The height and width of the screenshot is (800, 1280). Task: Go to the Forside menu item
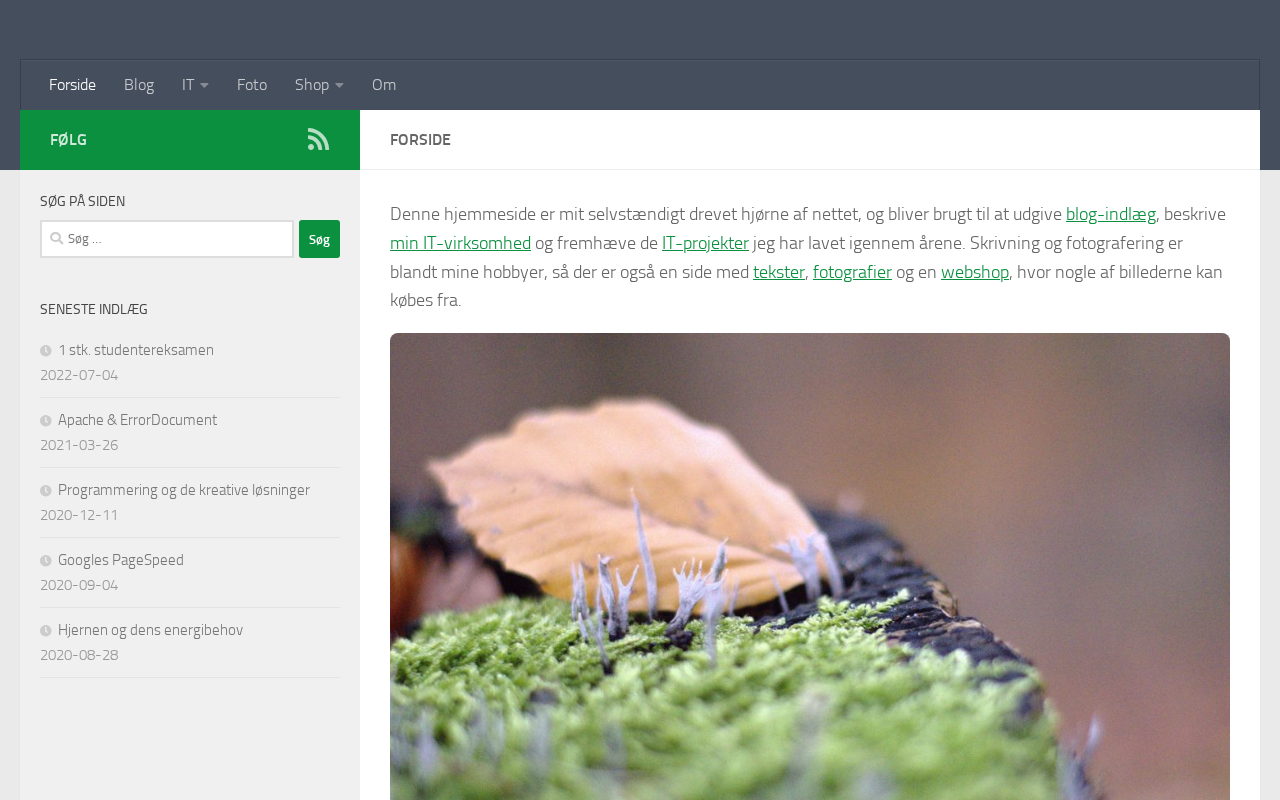coord(72,85)
